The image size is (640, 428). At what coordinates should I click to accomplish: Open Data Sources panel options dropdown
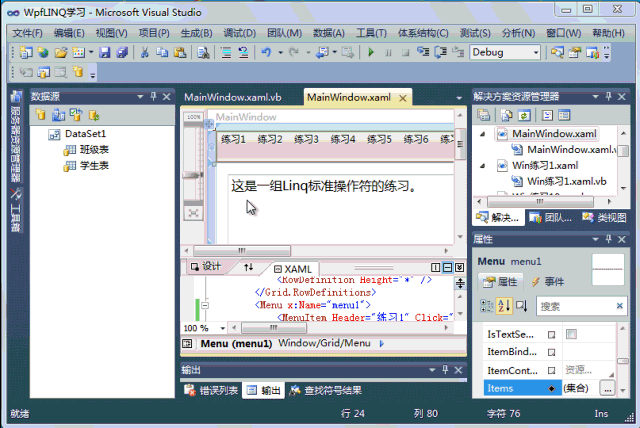(x=140, y=96)
